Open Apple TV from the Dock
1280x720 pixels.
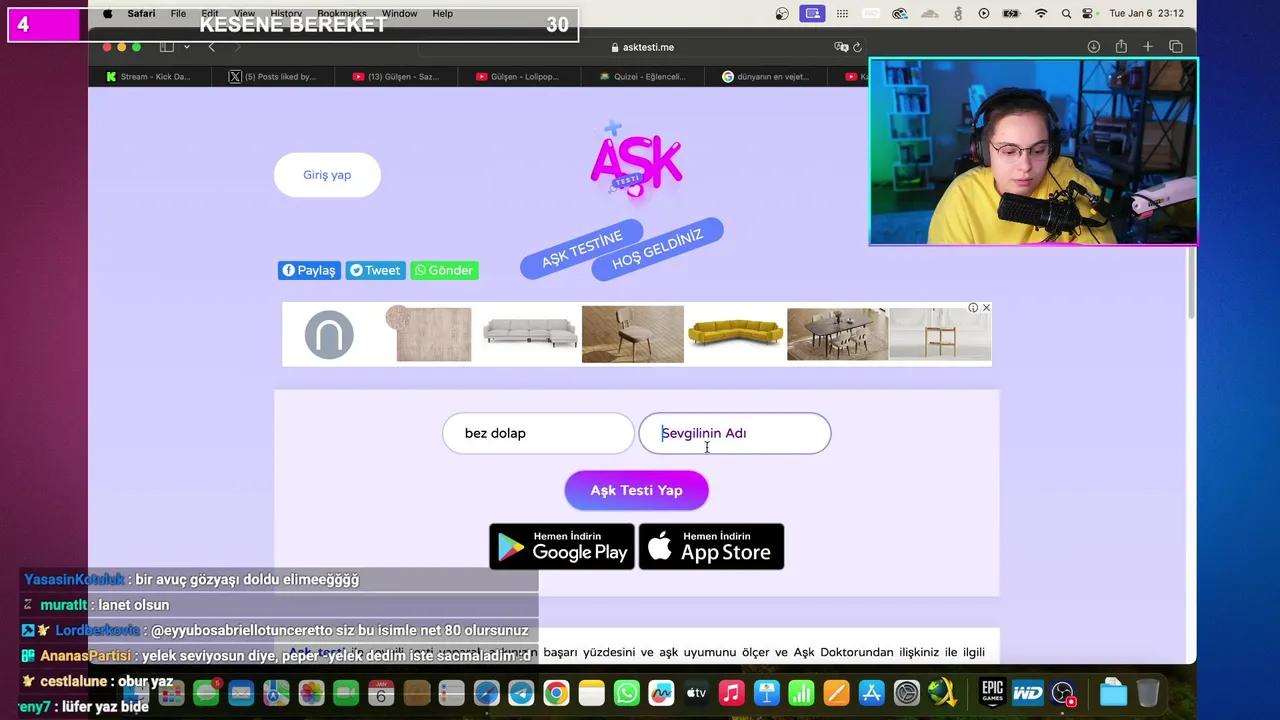point(696,693)
